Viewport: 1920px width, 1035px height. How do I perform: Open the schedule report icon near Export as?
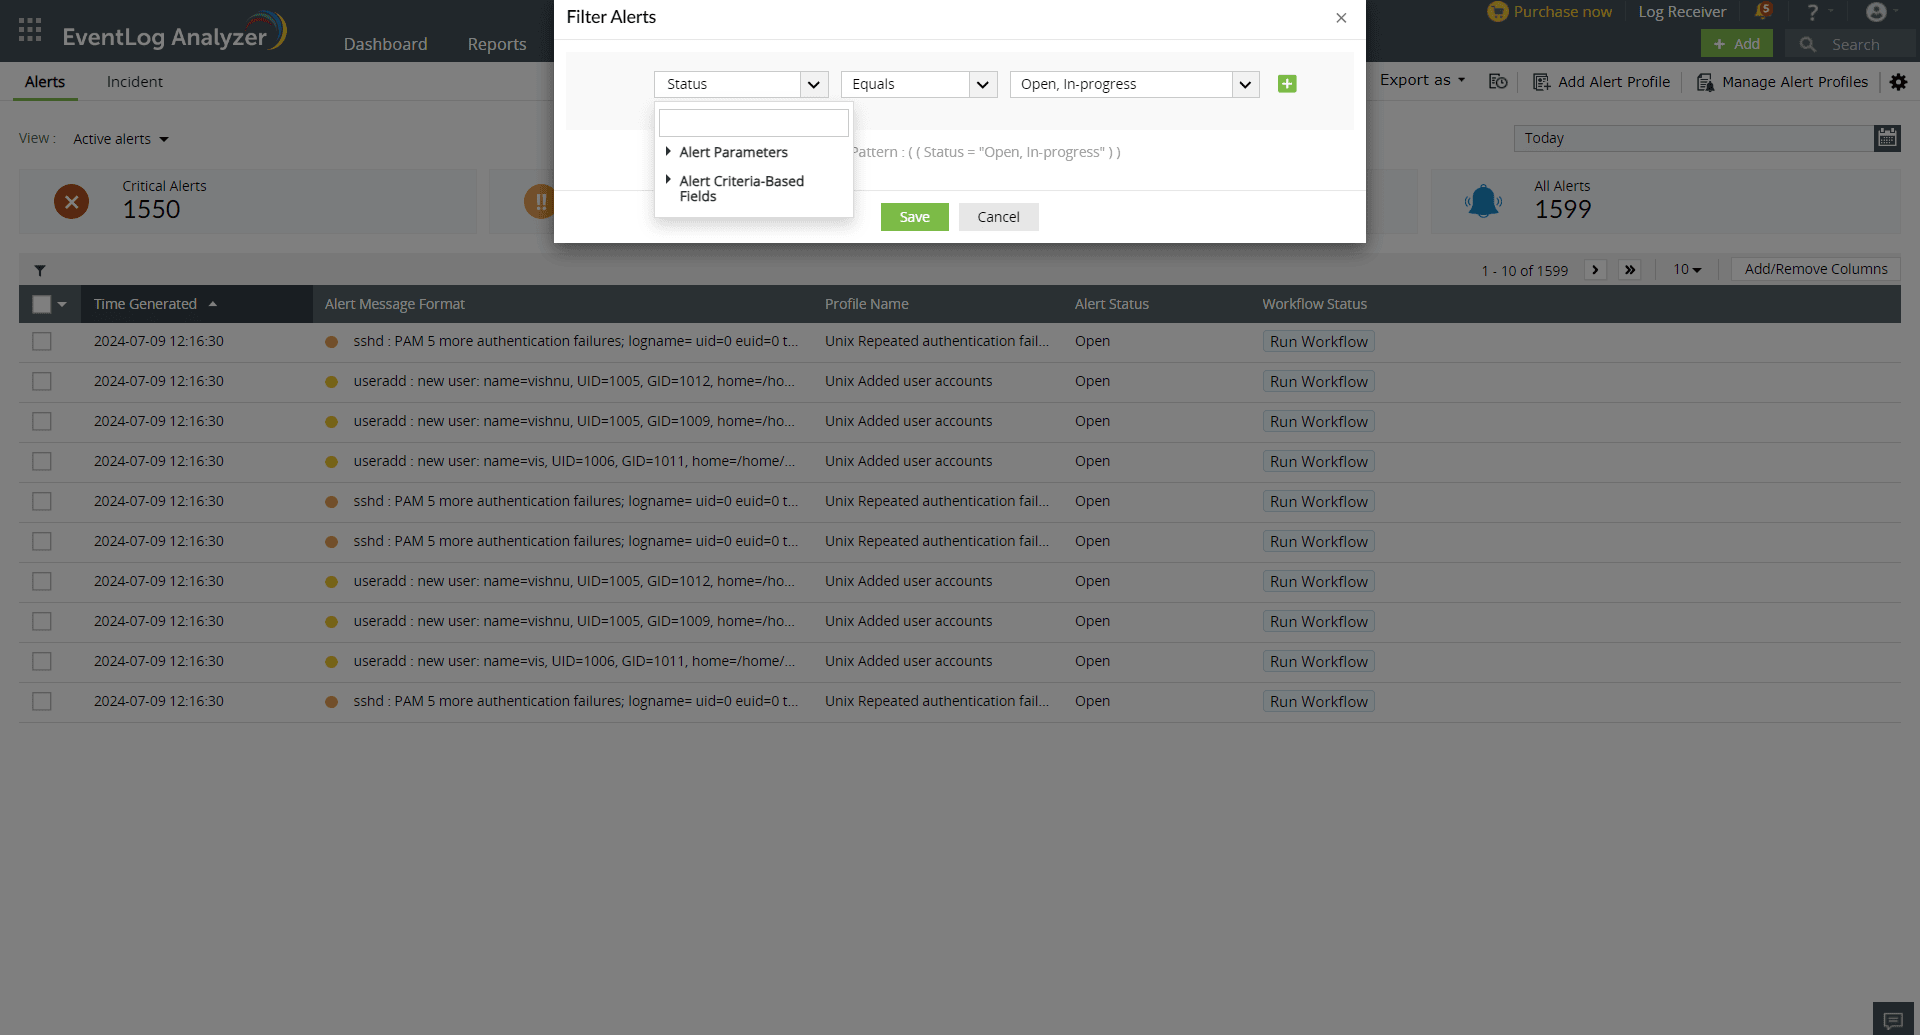tap(1498, 82)
